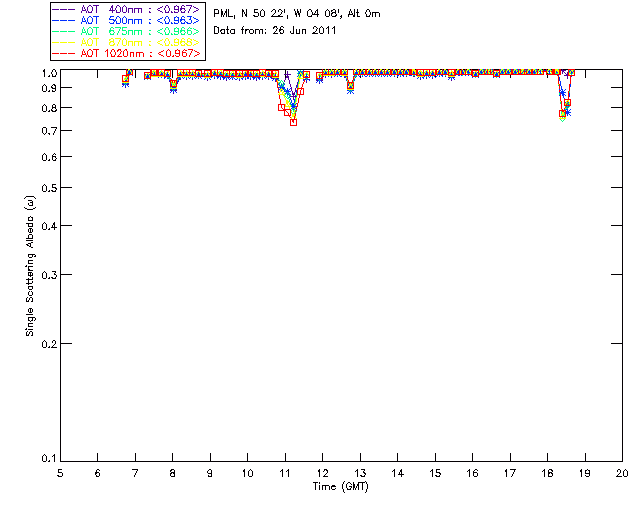Click the x-axis label 7
Image resolution: width=640 pixels, height=512 pixels.
pos(135,474)
